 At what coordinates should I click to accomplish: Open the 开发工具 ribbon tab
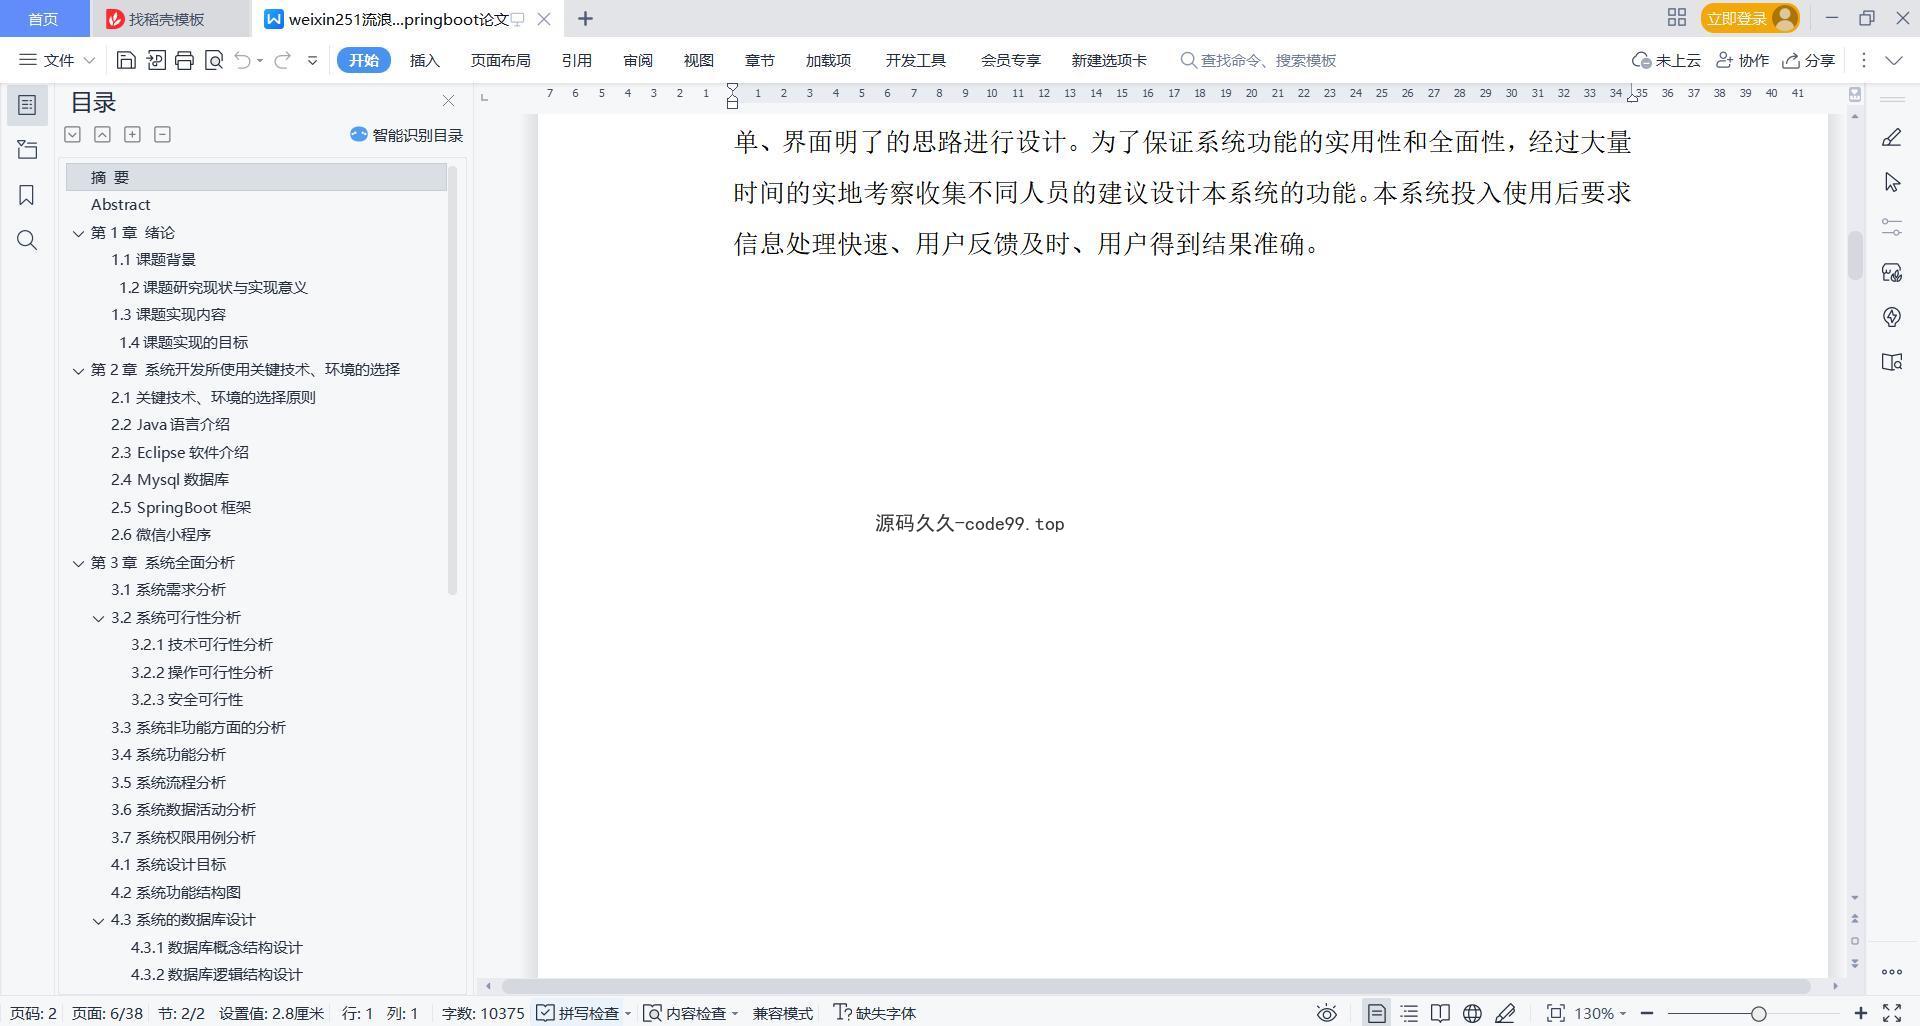[915, 60]
